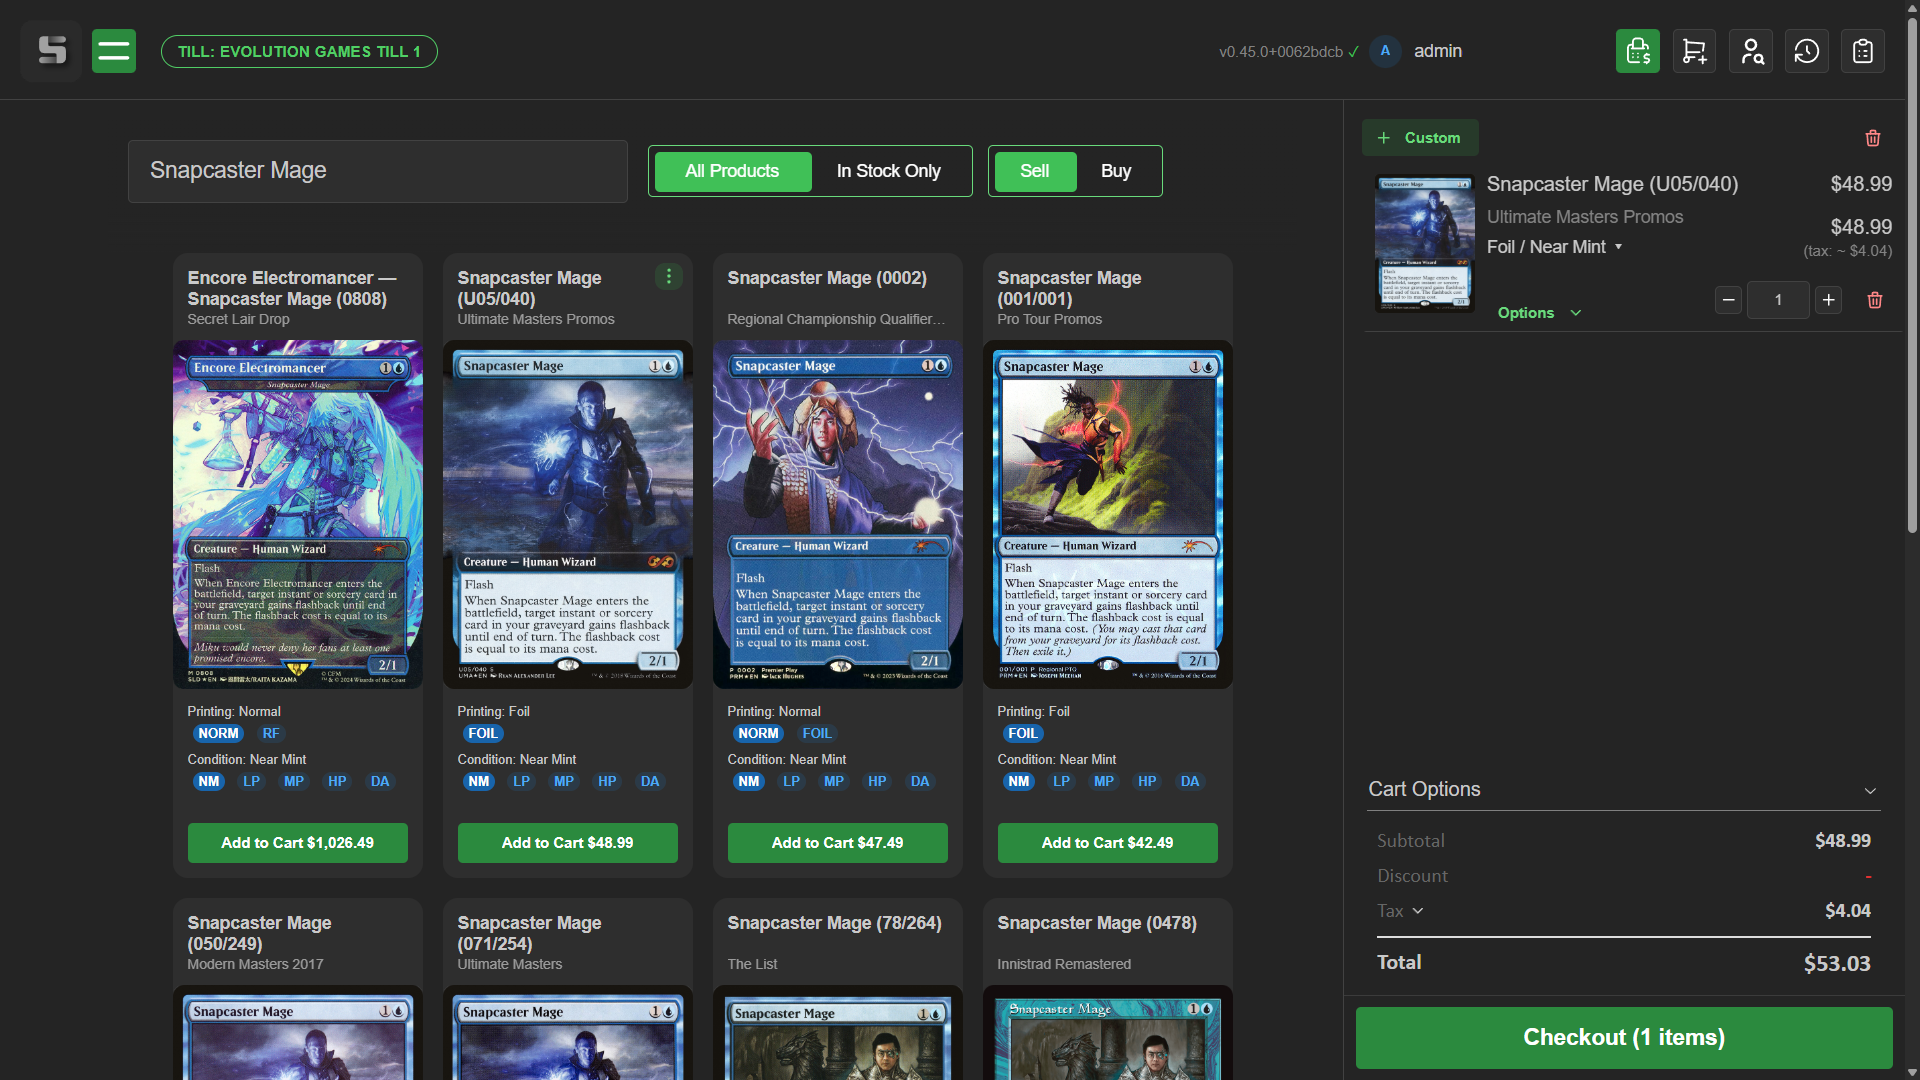View transaction history via the clock icon
Image resolution: width=1920 pixels, height=1080 pixels.
click(x=1806, y=50)
